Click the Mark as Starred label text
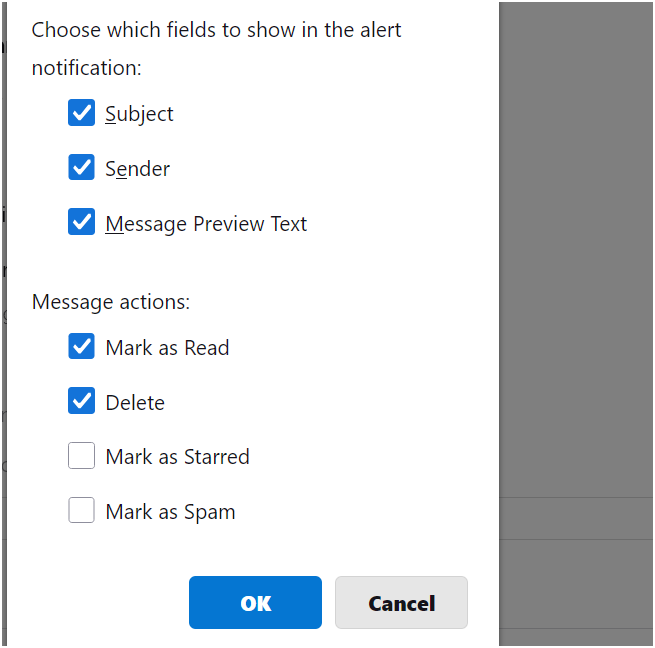 coord(177,457)
